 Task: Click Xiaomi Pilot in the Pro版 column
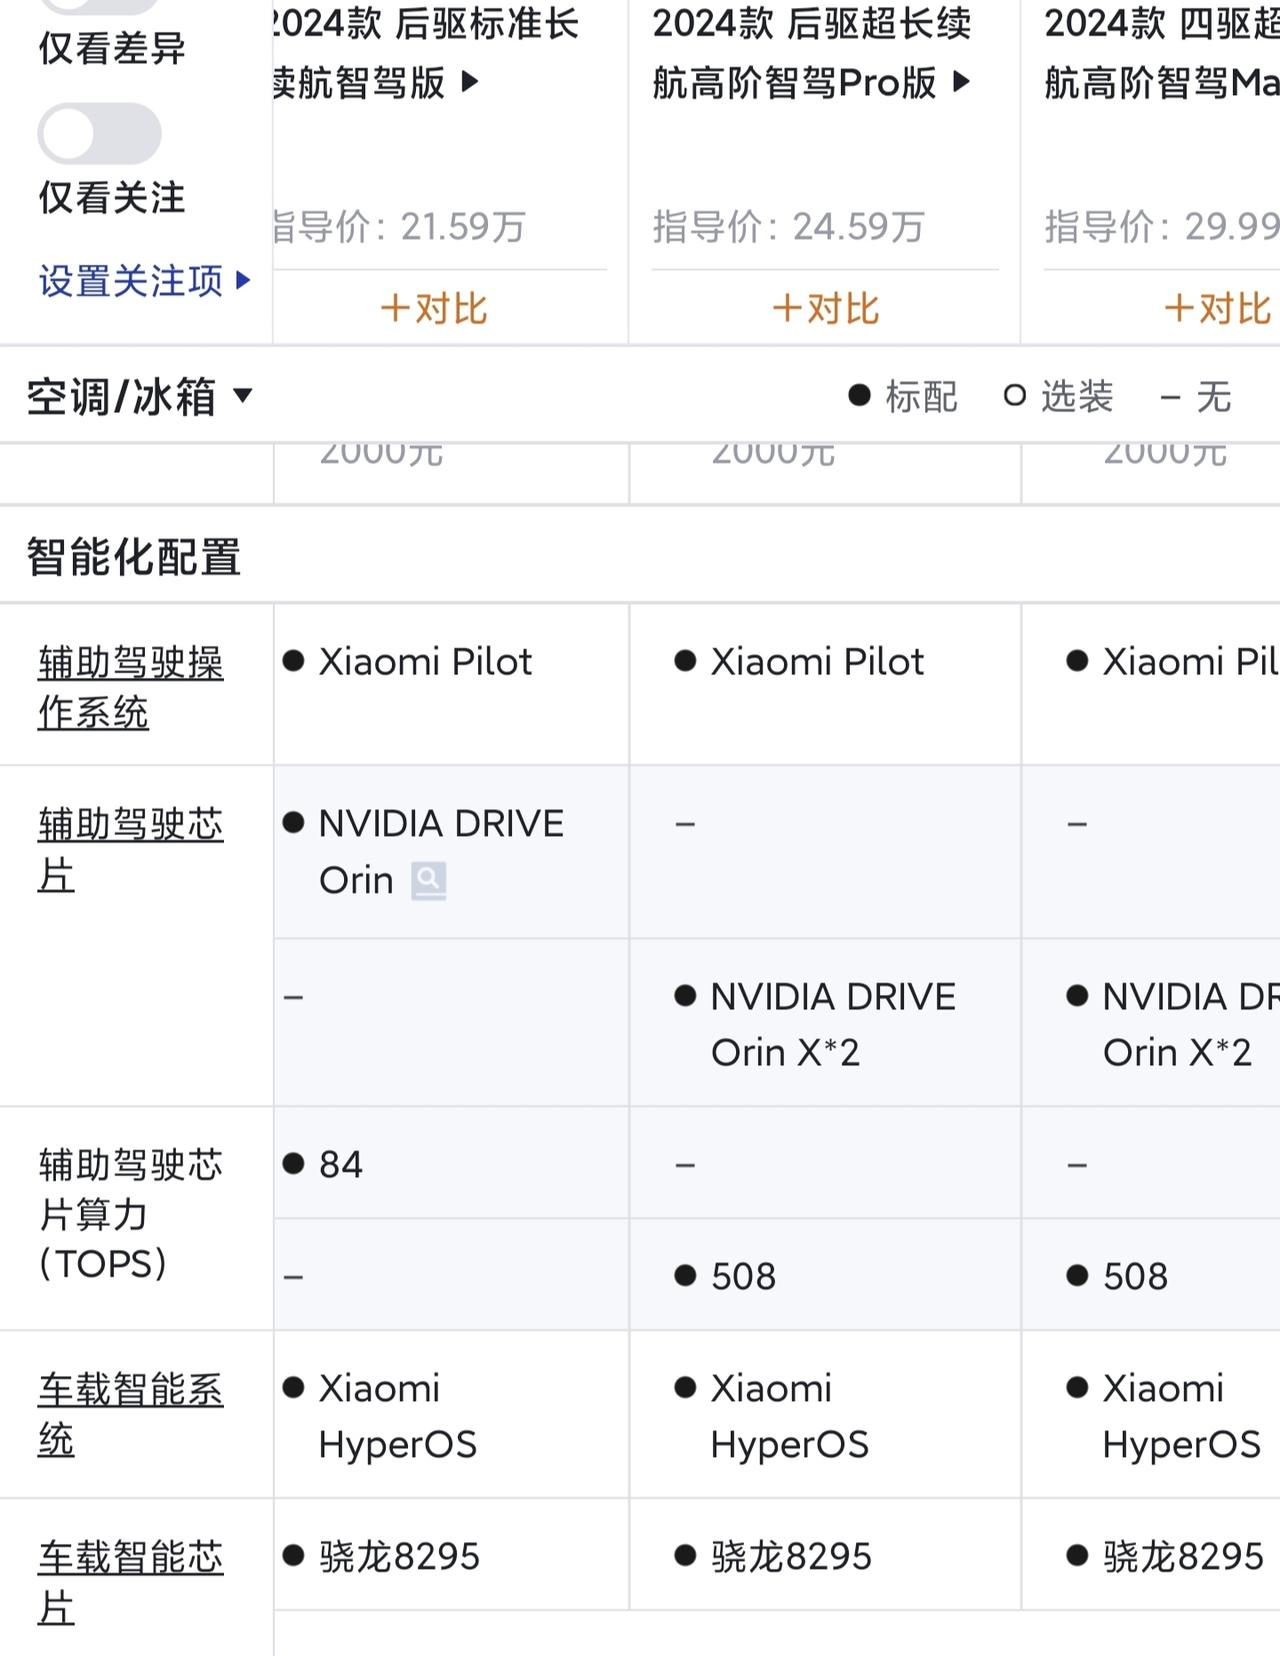pos(817,661)
